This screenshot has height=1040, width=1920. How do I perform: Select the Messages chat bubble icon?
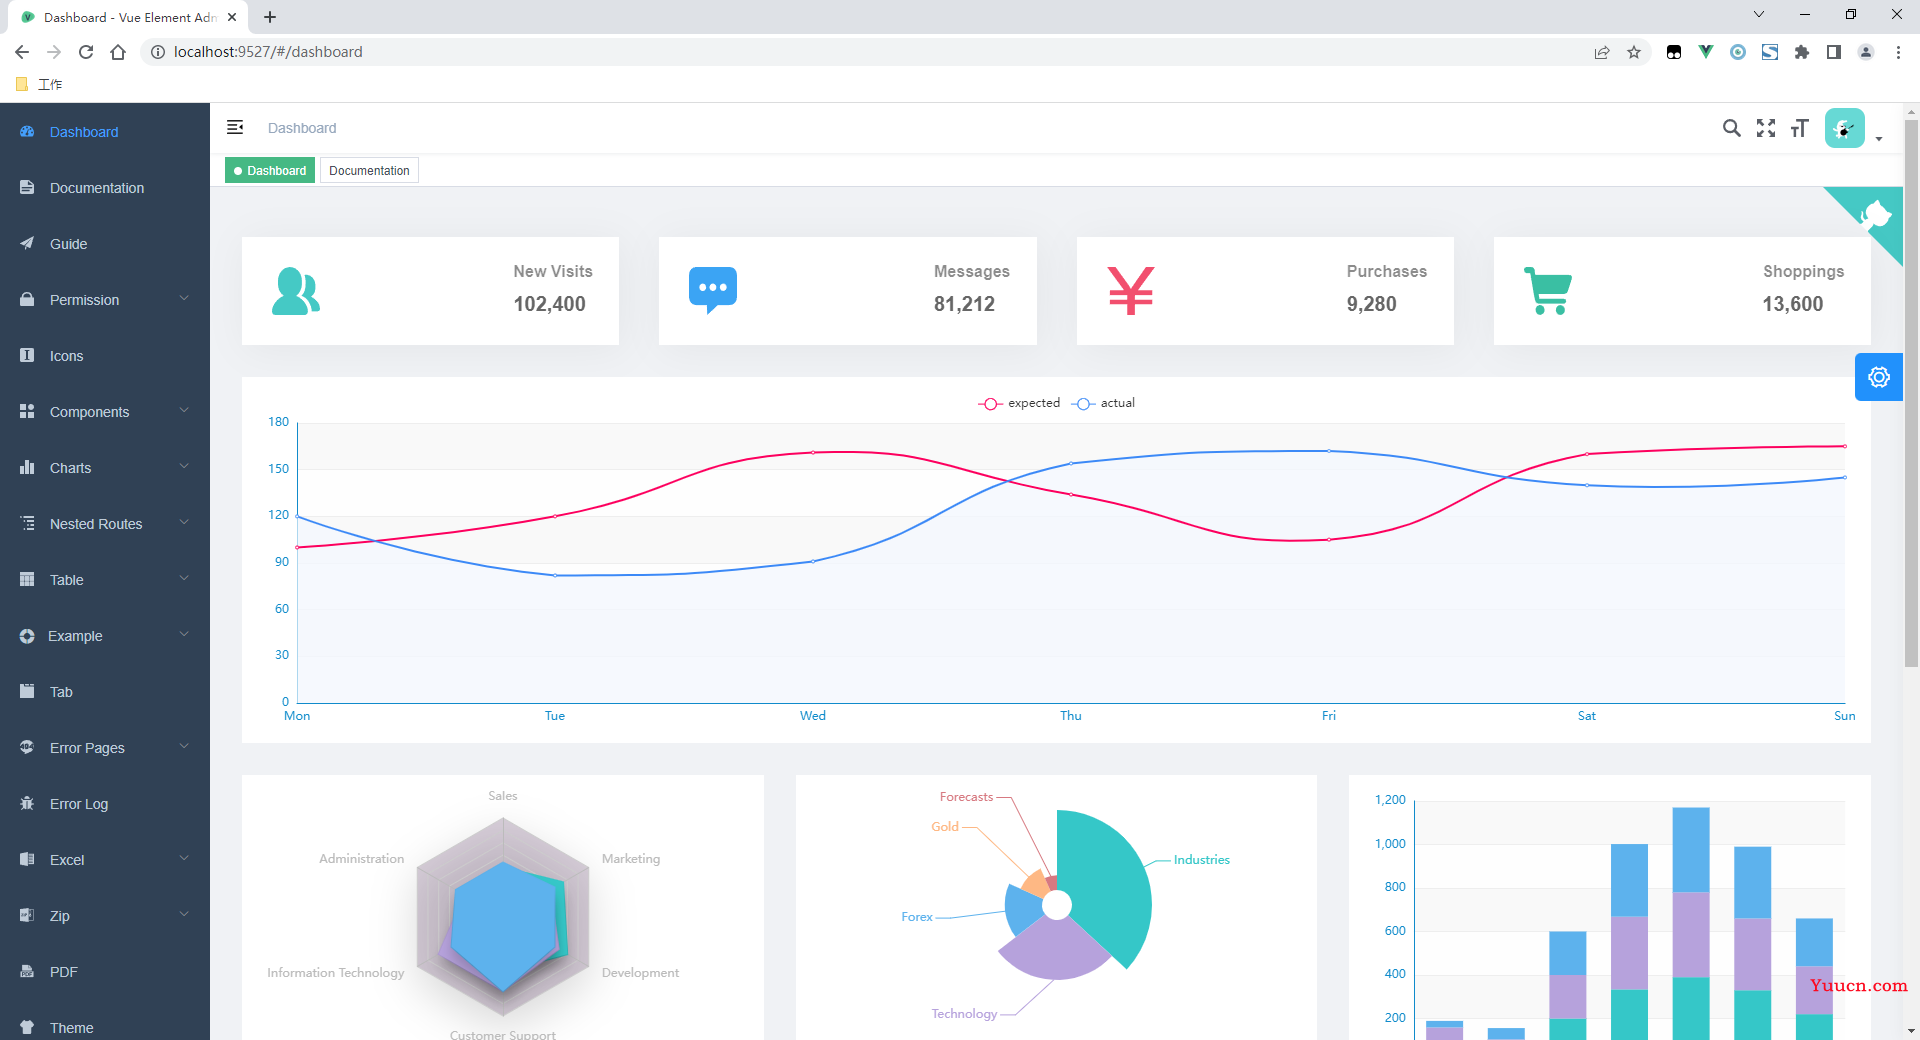[x=713, y=290]
